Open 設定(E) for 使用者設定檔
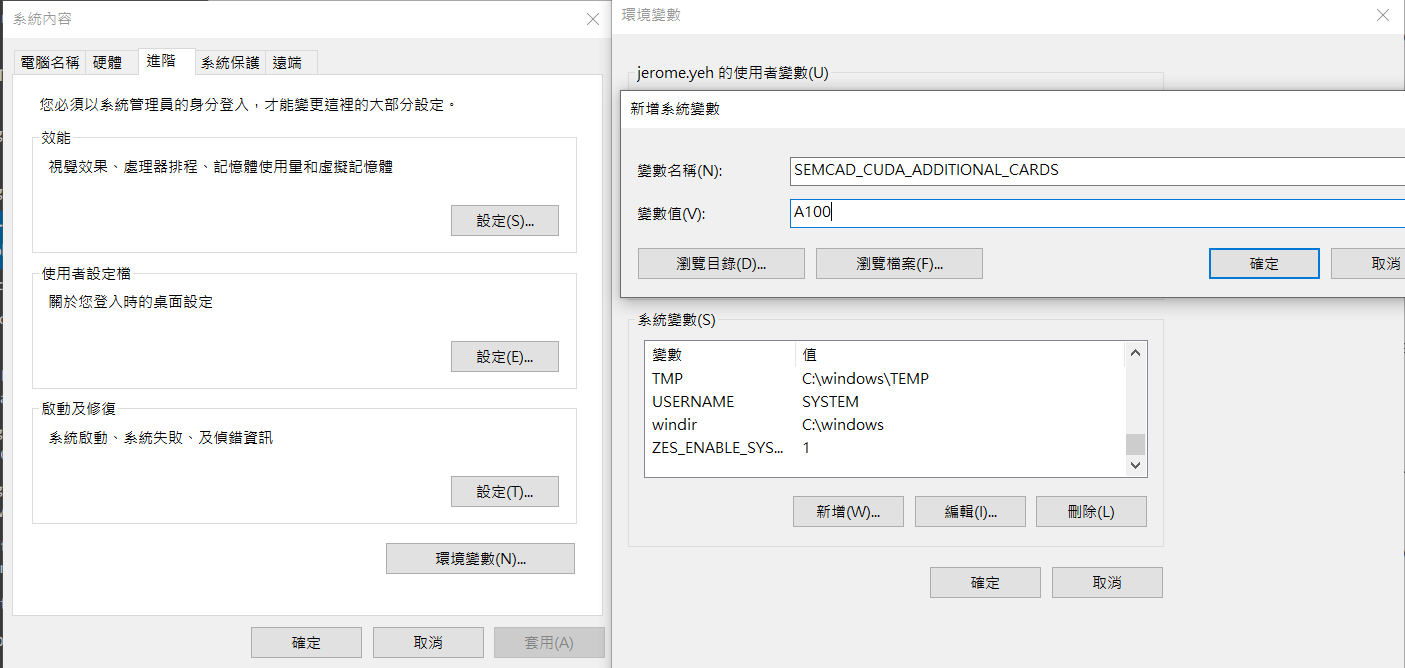This screenshot has width=1405, height=668. tap(504, 356)
